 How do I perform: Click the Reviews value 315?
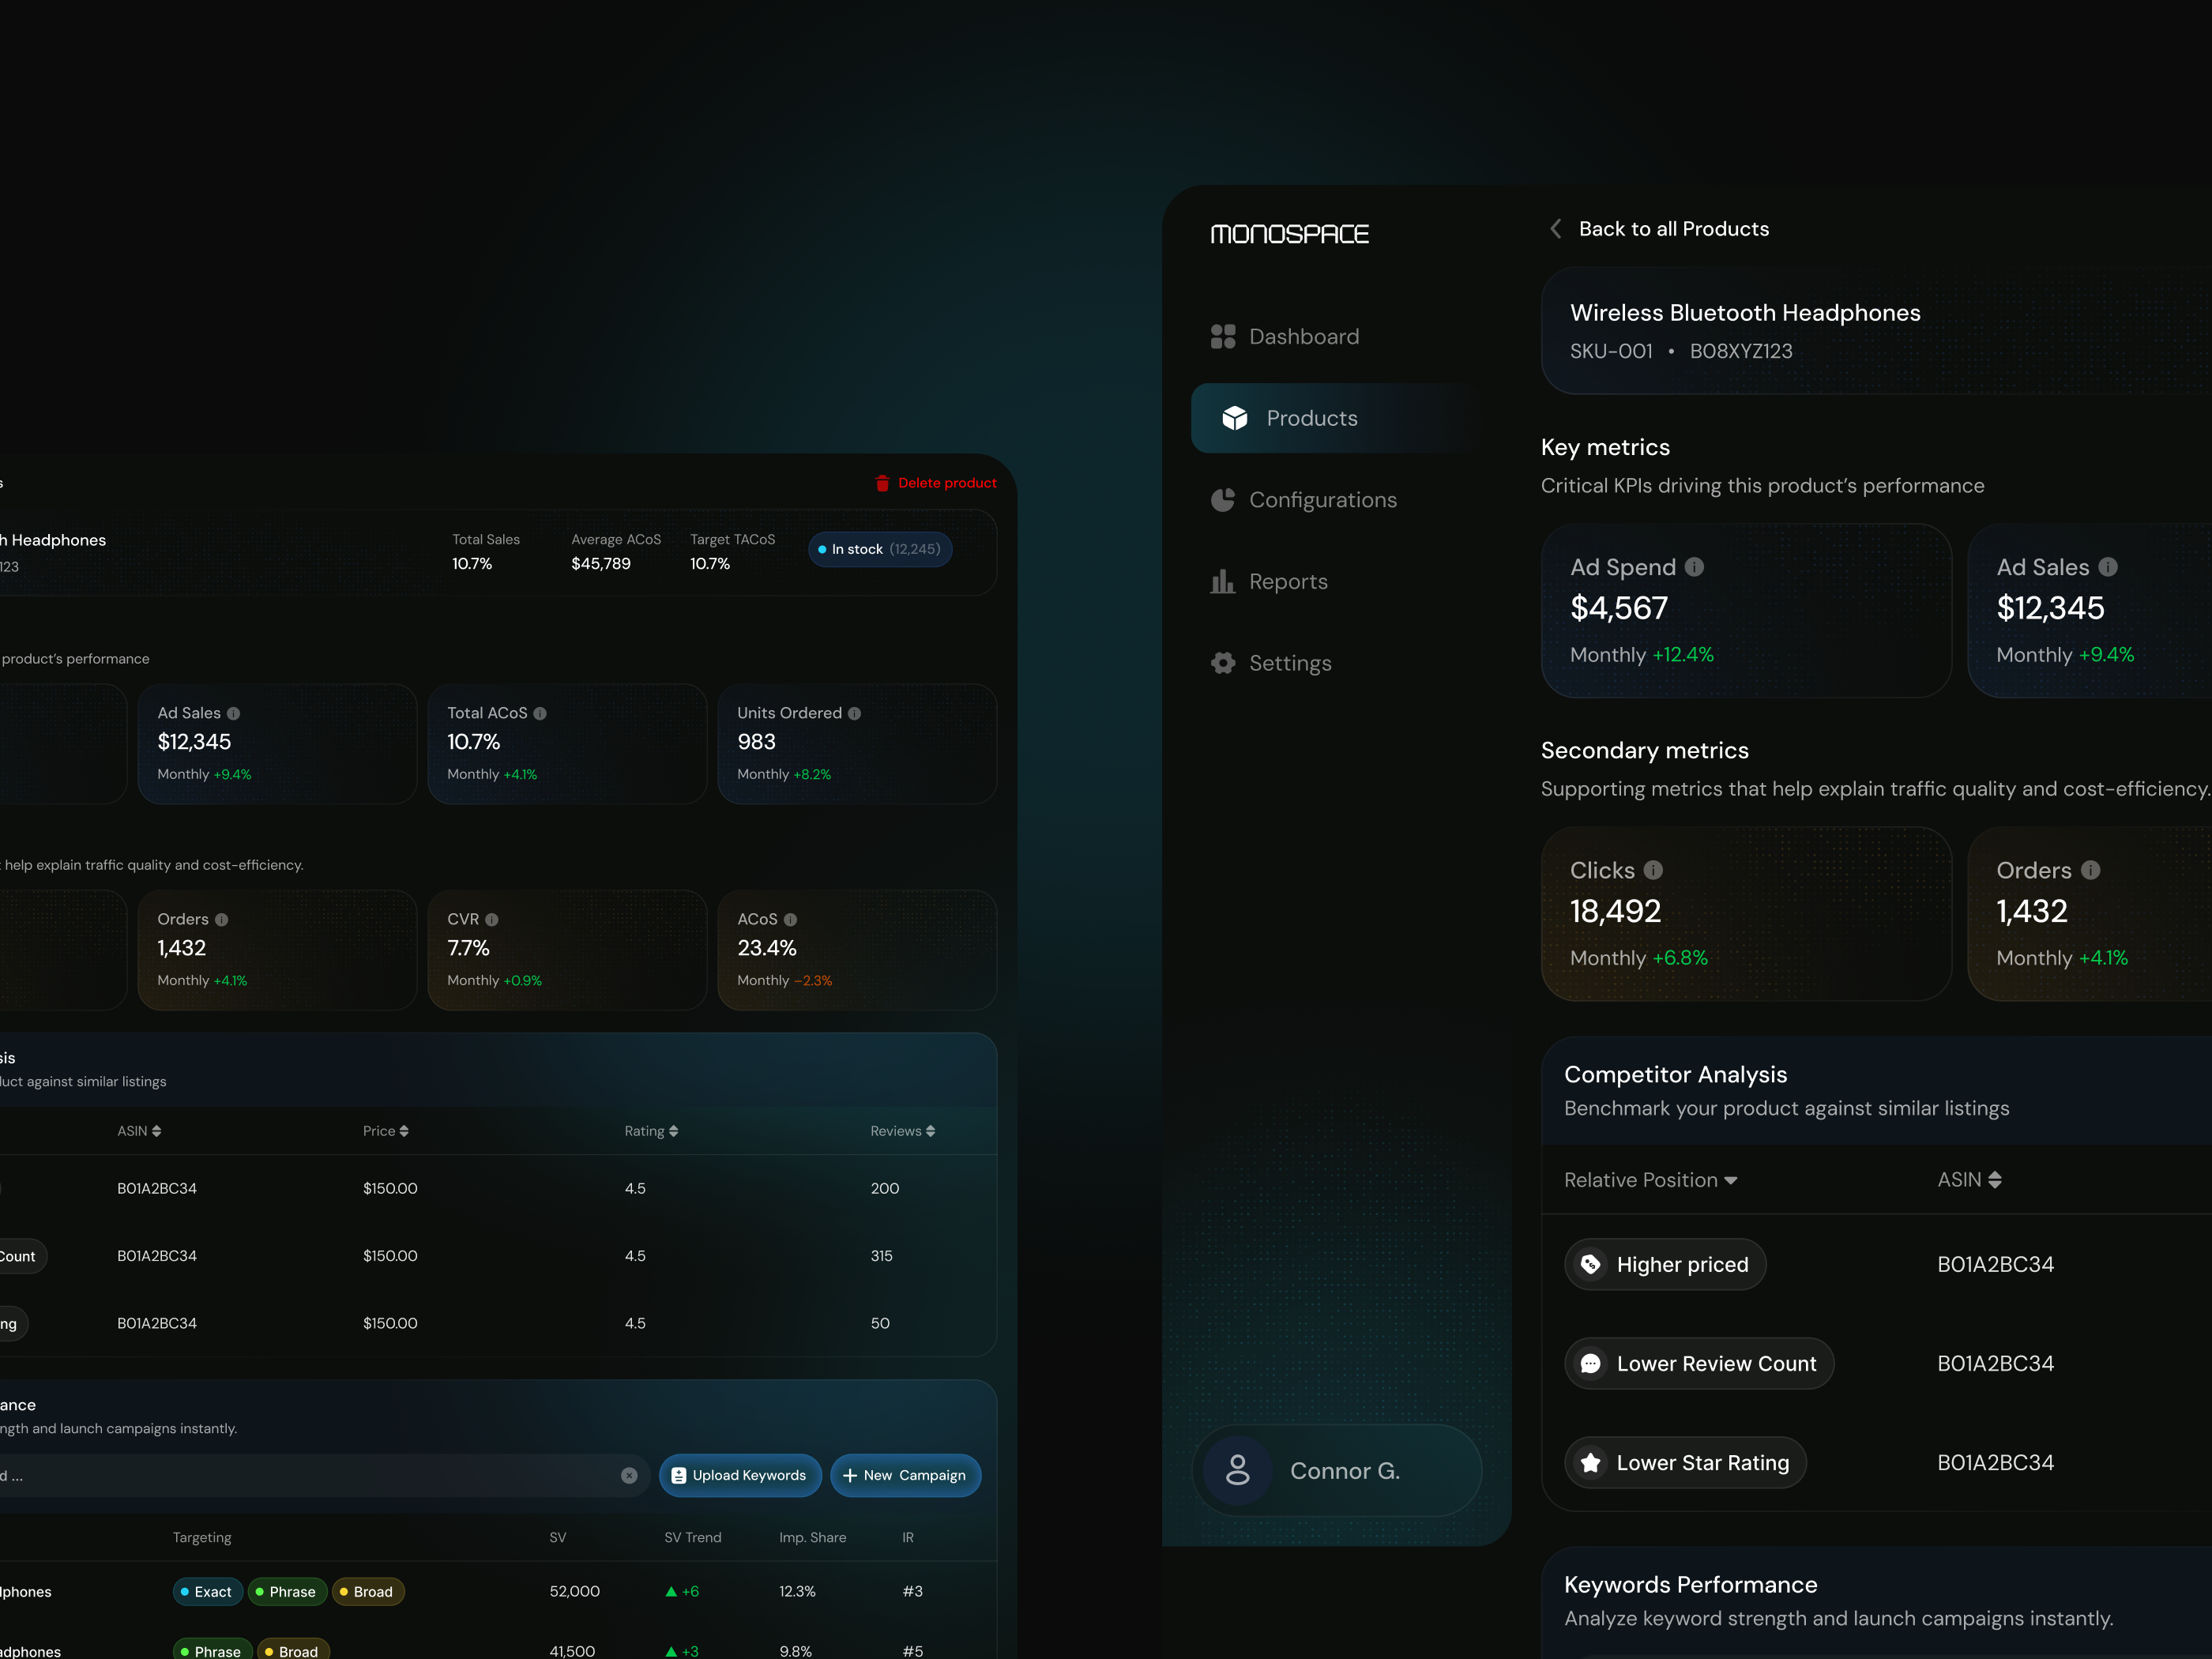[x=881, y=1255]
